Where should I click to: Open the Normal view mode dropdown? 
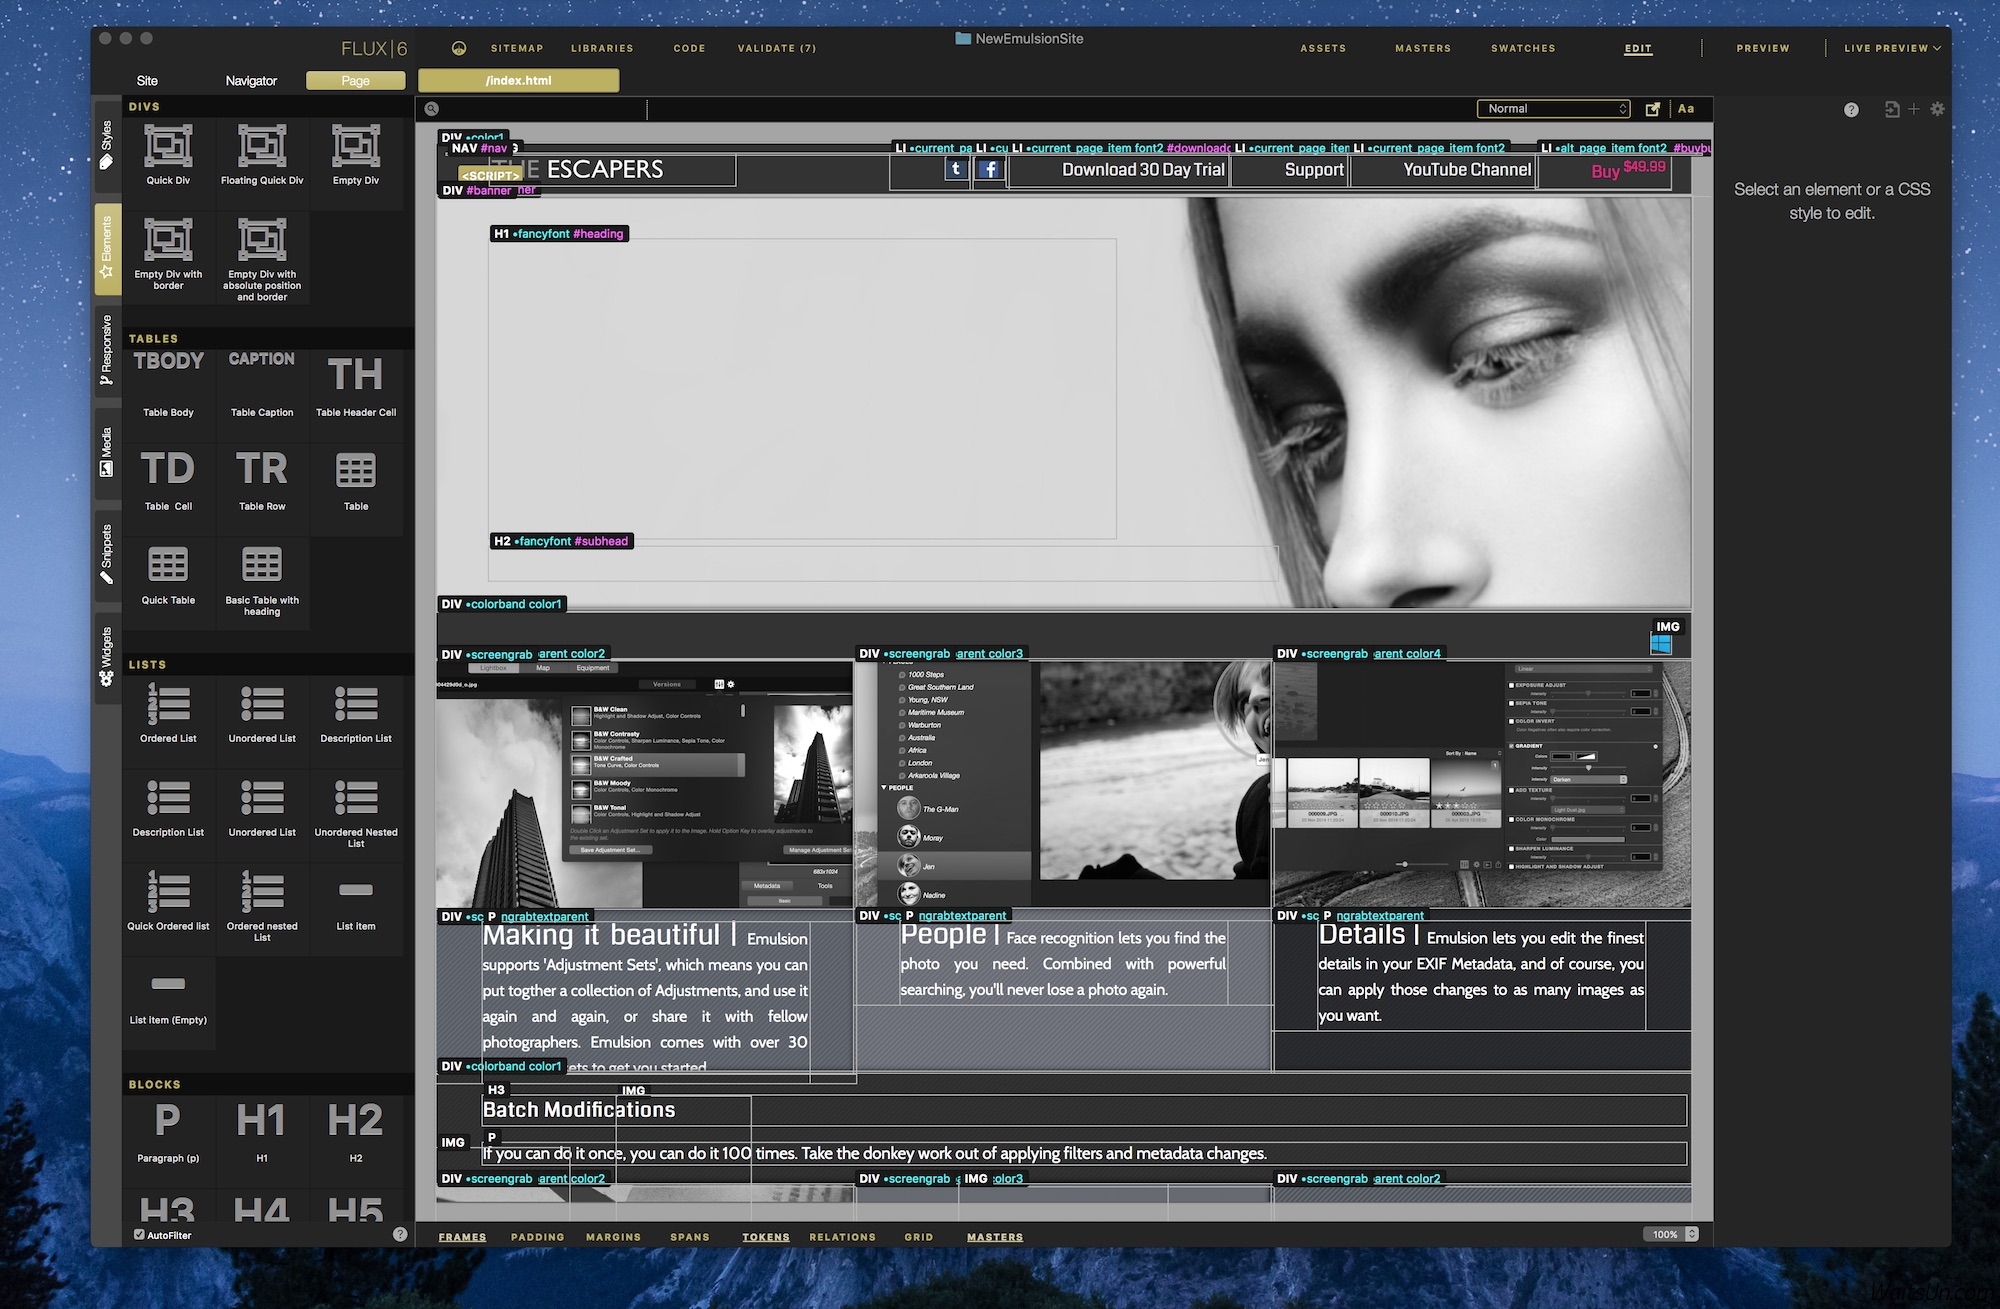click(1553, 109)
